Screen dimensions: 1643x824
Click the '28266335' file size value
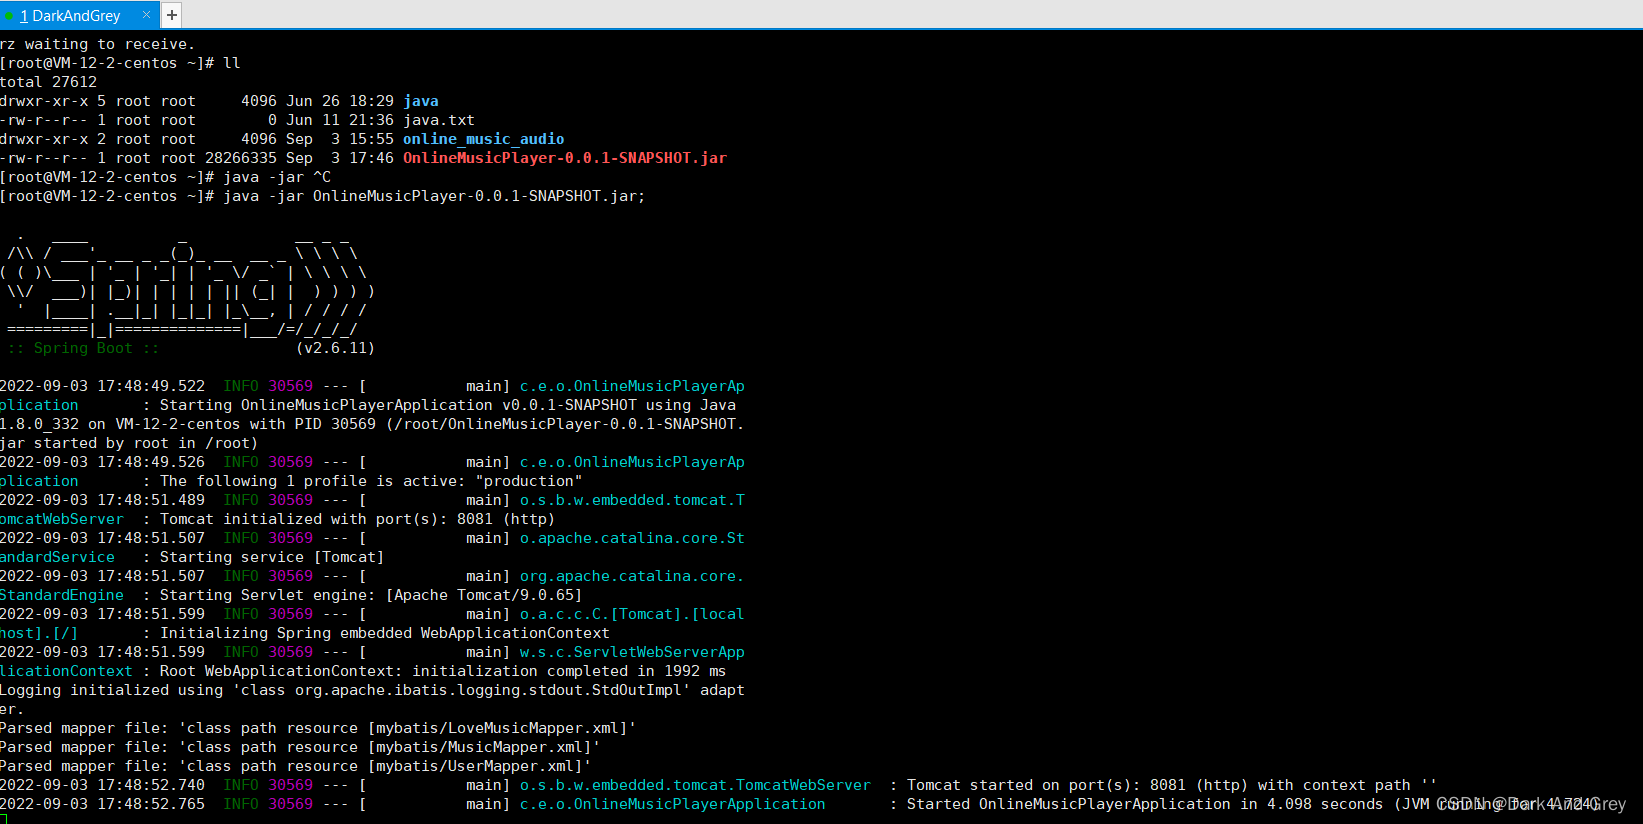point(241,158)
